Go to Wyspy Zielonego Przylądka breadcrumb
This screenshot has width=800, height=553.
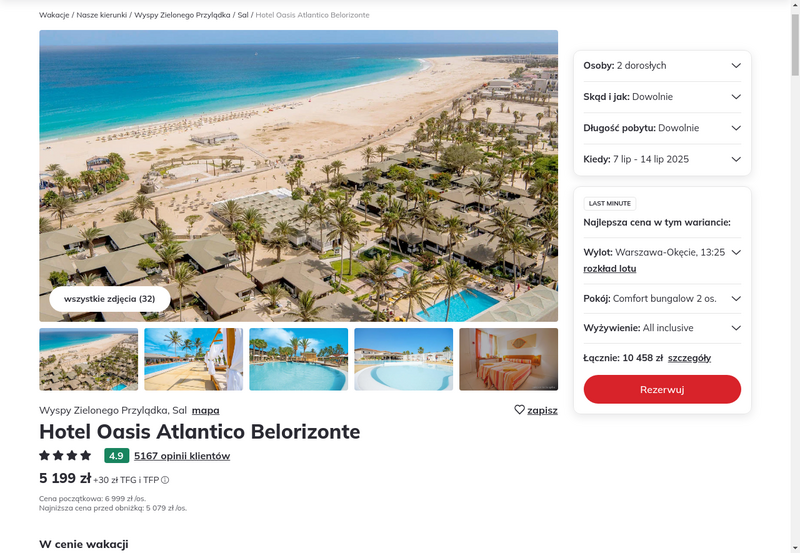pos(182,15)
